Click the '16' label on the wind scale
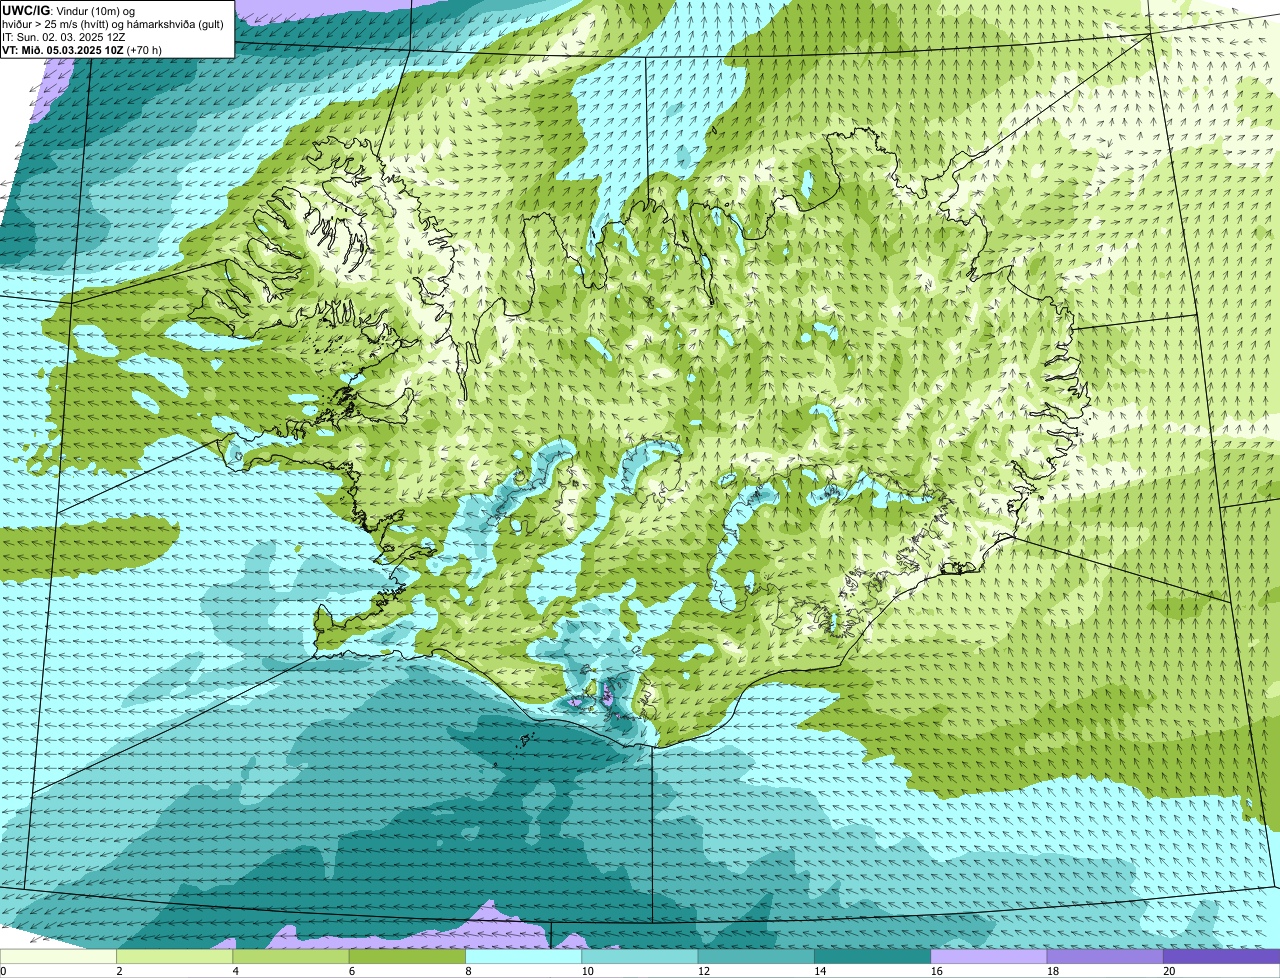The width and height of the screenshot is (1280, 978). point(936,971)
